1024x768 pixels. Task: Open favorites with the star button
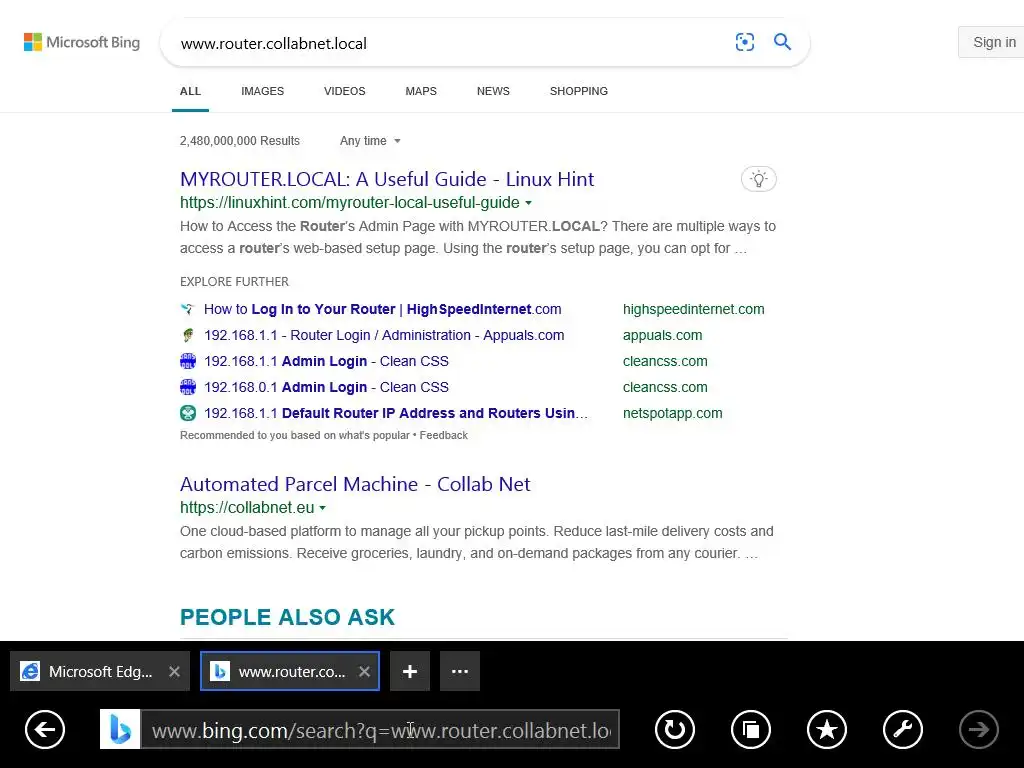pyautogui.click(x=827, y=729)
